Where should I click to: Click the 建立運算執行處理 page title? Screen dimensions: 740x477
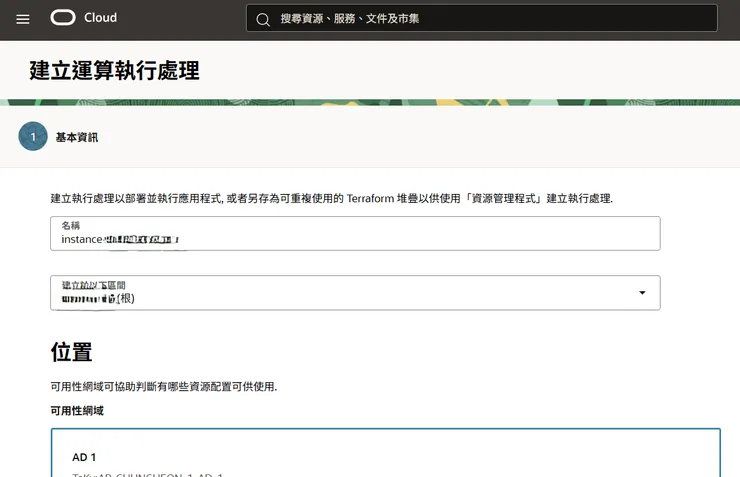pos(114,70)
